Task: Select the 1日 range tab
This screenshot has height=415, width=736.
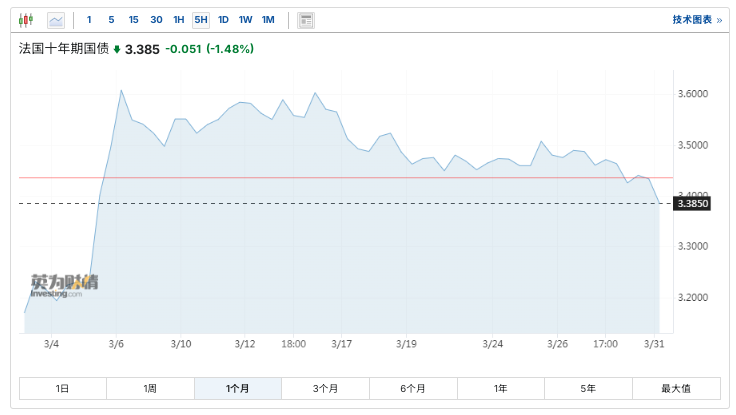Action: point(63,388)
